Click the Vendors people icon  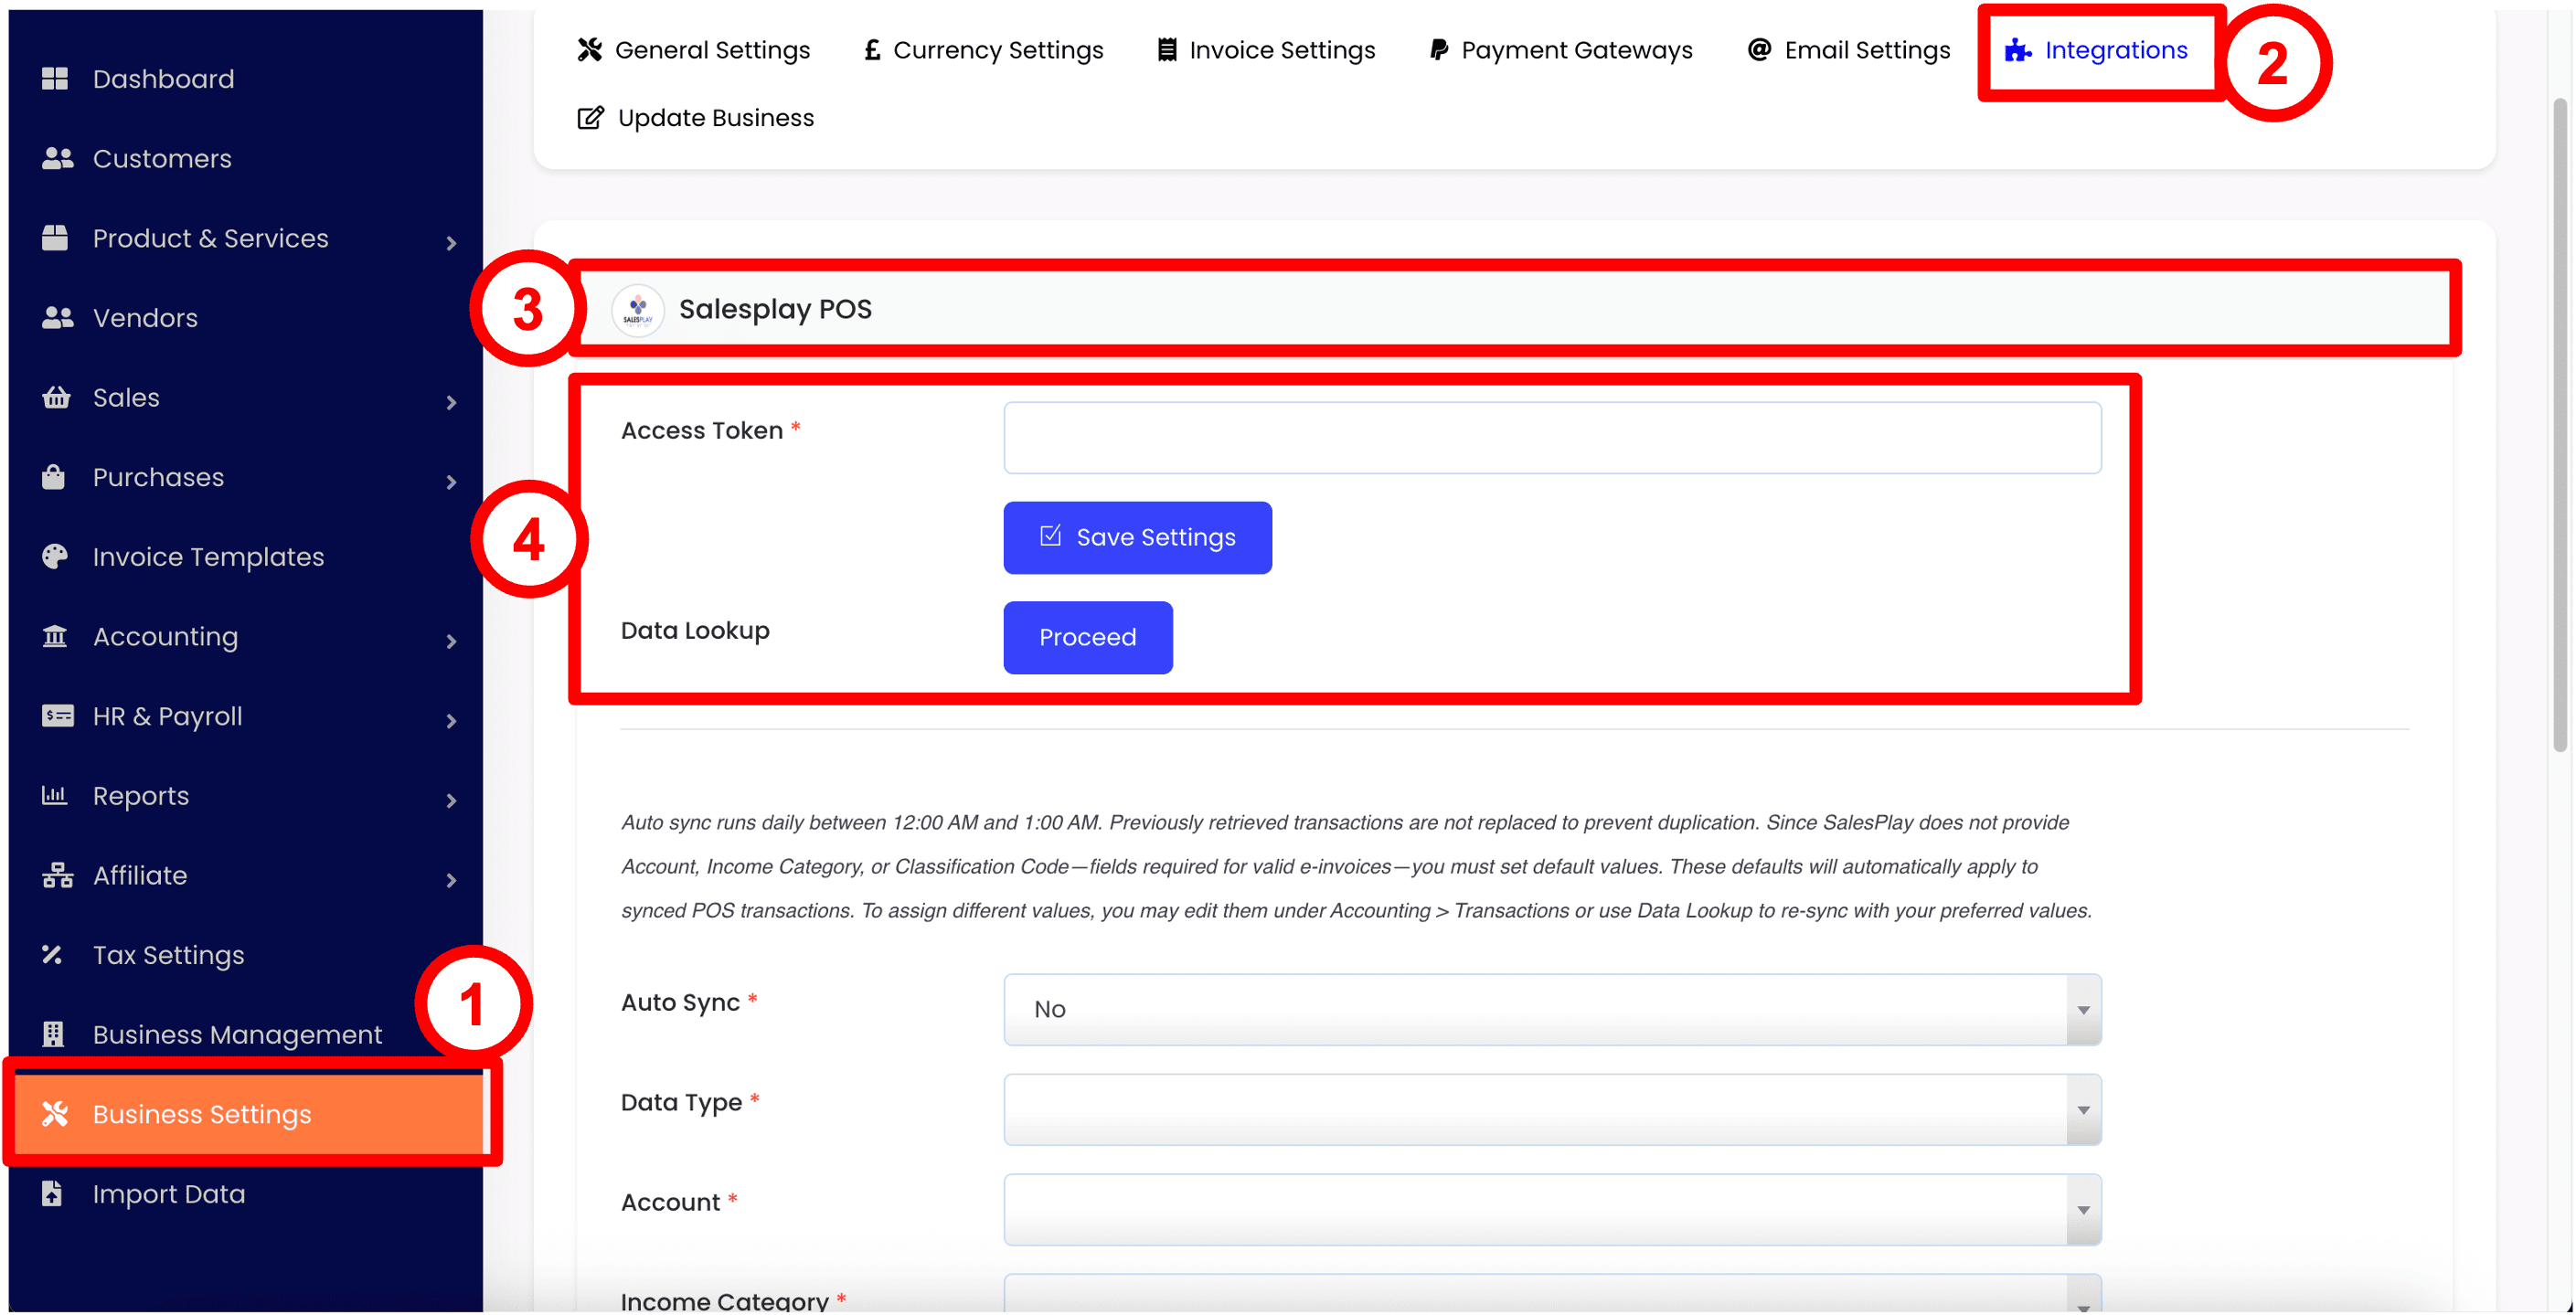pos(57,317)
